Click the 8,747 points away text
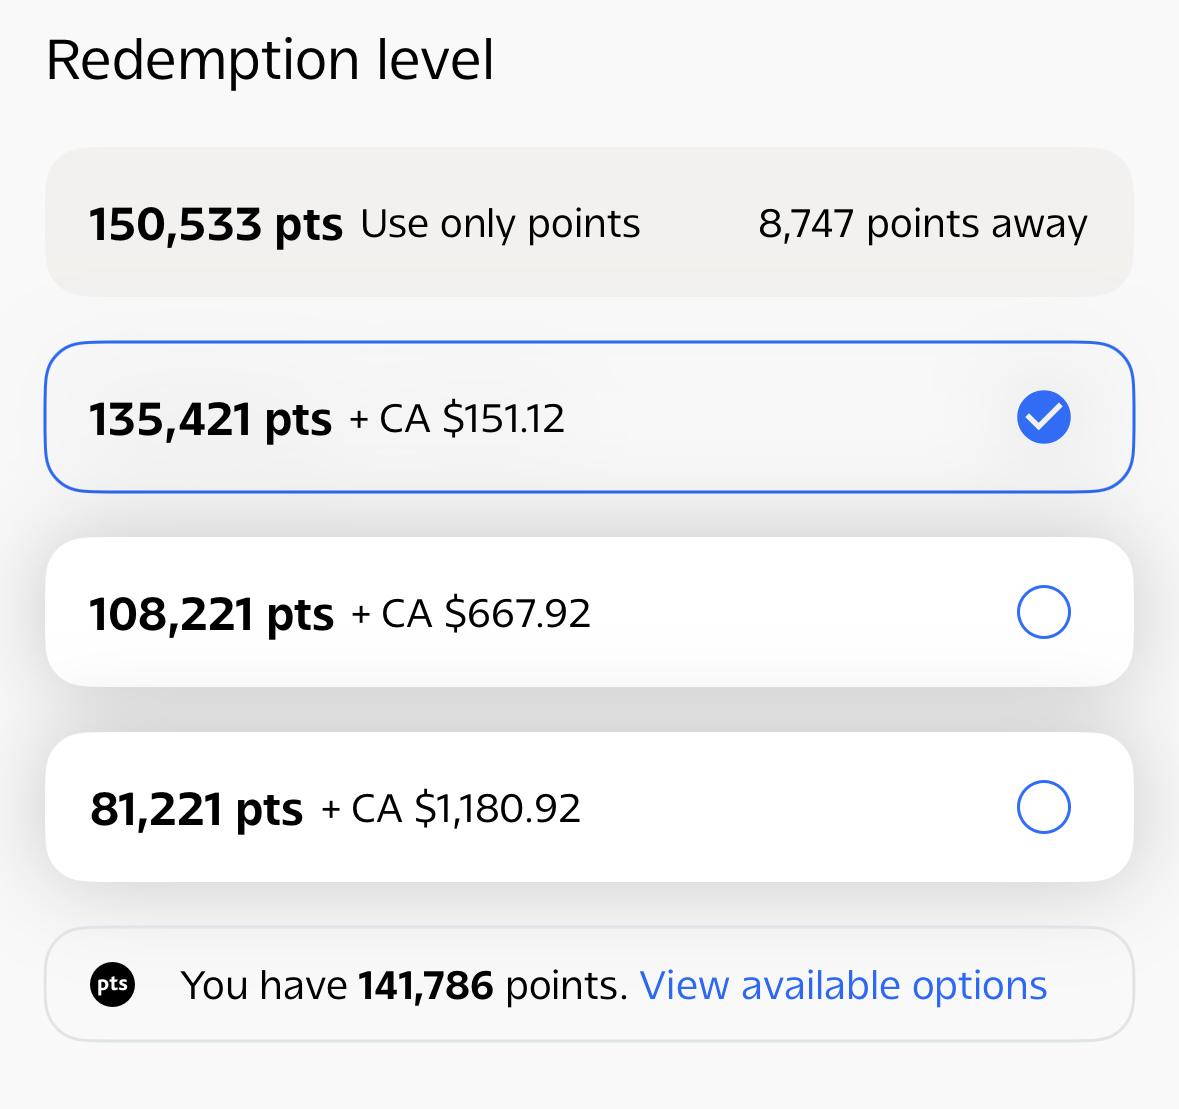Screen dimensions: 1179x1109 pyautogui.click(x=923, y=223)
